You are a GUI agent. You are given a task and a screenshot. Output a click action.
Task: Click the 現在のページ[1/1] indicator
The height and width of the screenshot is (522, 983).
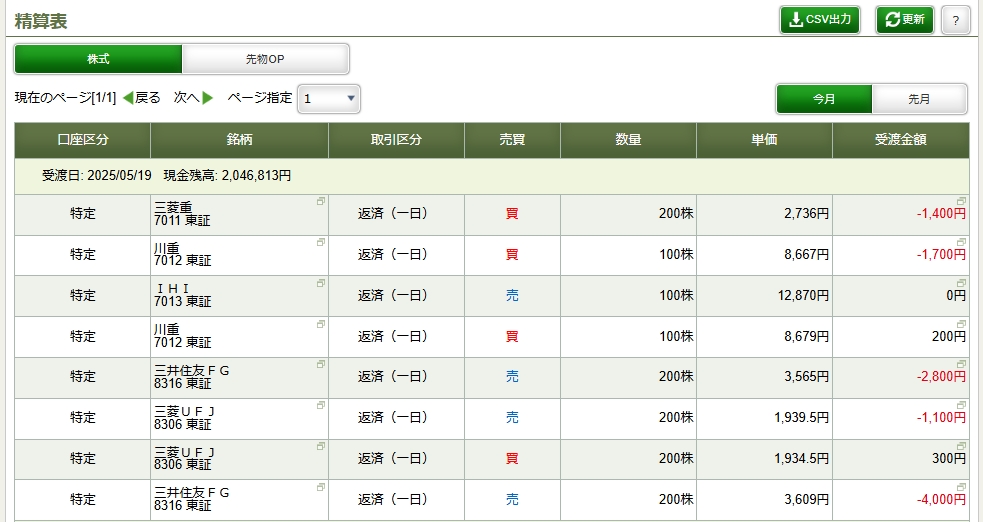[65, 98]
